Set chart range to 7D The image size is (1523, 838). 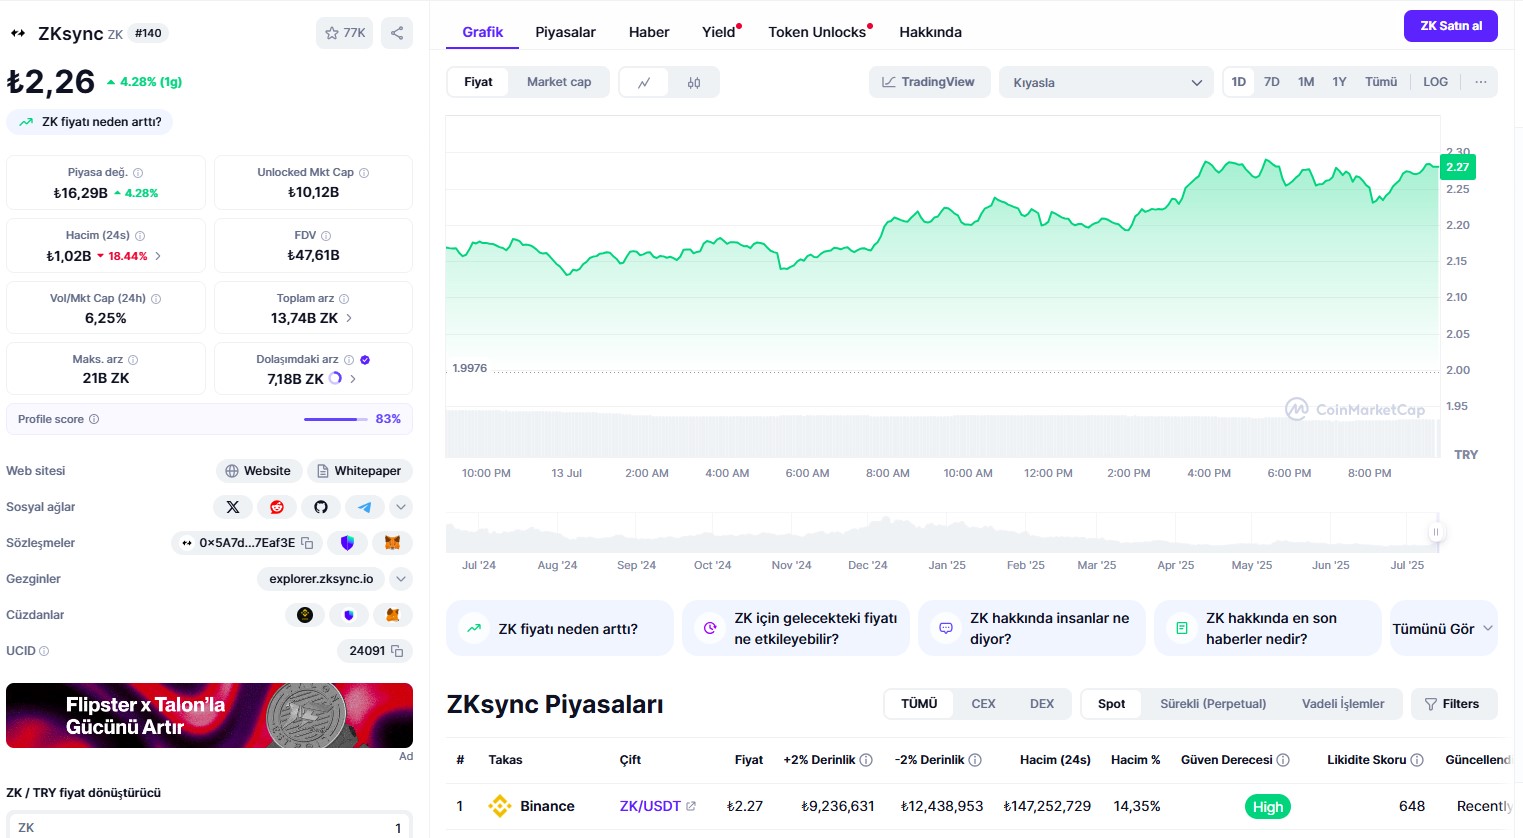1272,82
